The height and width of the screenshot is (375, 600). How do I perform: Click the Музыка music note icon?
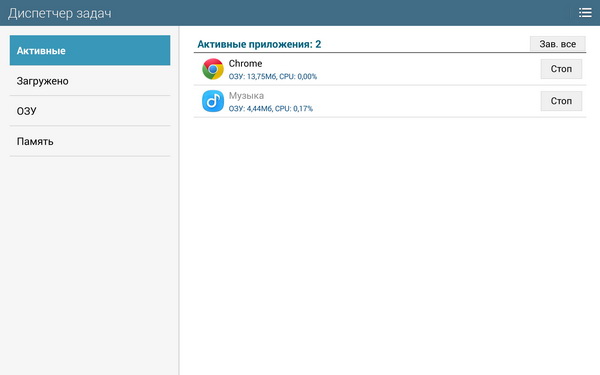[x=213, y=101]
